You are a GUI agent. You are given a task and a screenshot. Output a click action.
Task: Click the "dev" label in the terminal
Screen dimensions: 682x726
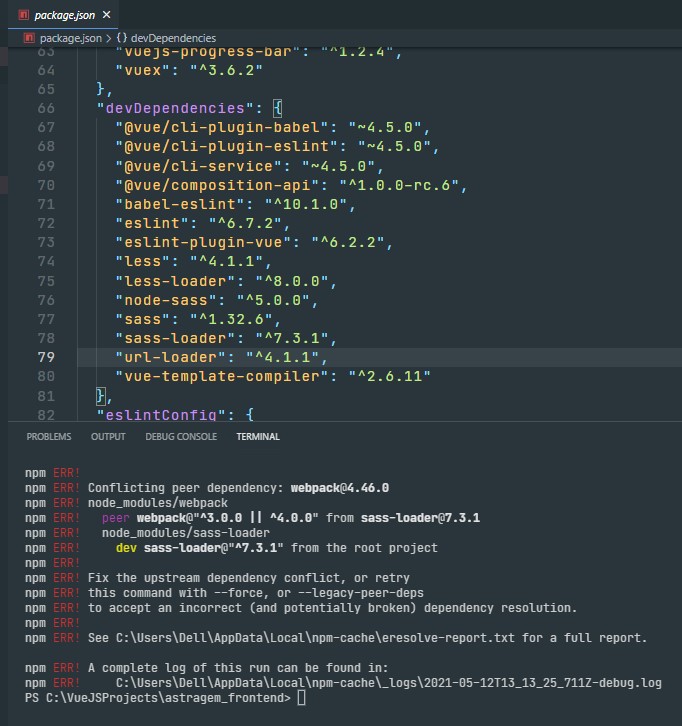point(126,548)
